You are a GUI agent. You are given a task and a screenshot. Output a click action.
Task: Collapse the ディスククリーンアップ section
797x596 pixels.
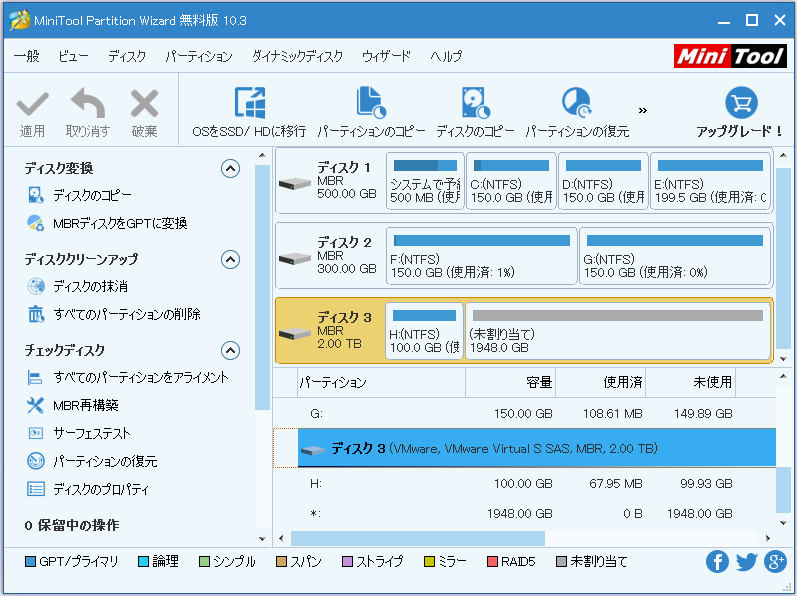(x=231, y=259)
